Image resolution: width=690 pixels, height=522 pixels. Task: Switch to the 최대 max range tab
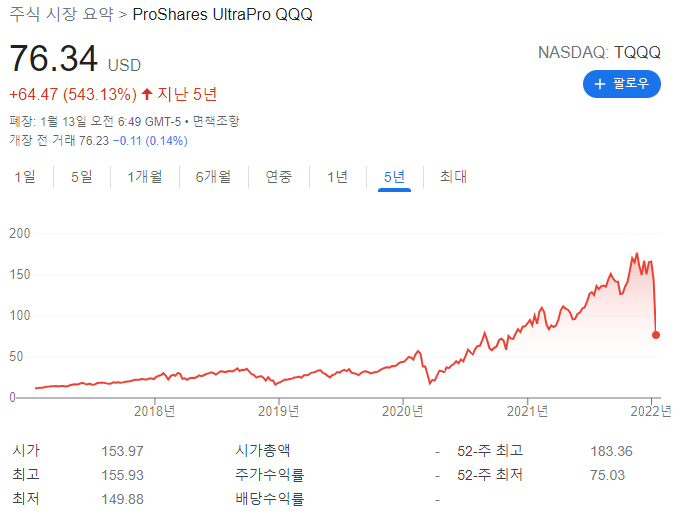pos(453,177)
